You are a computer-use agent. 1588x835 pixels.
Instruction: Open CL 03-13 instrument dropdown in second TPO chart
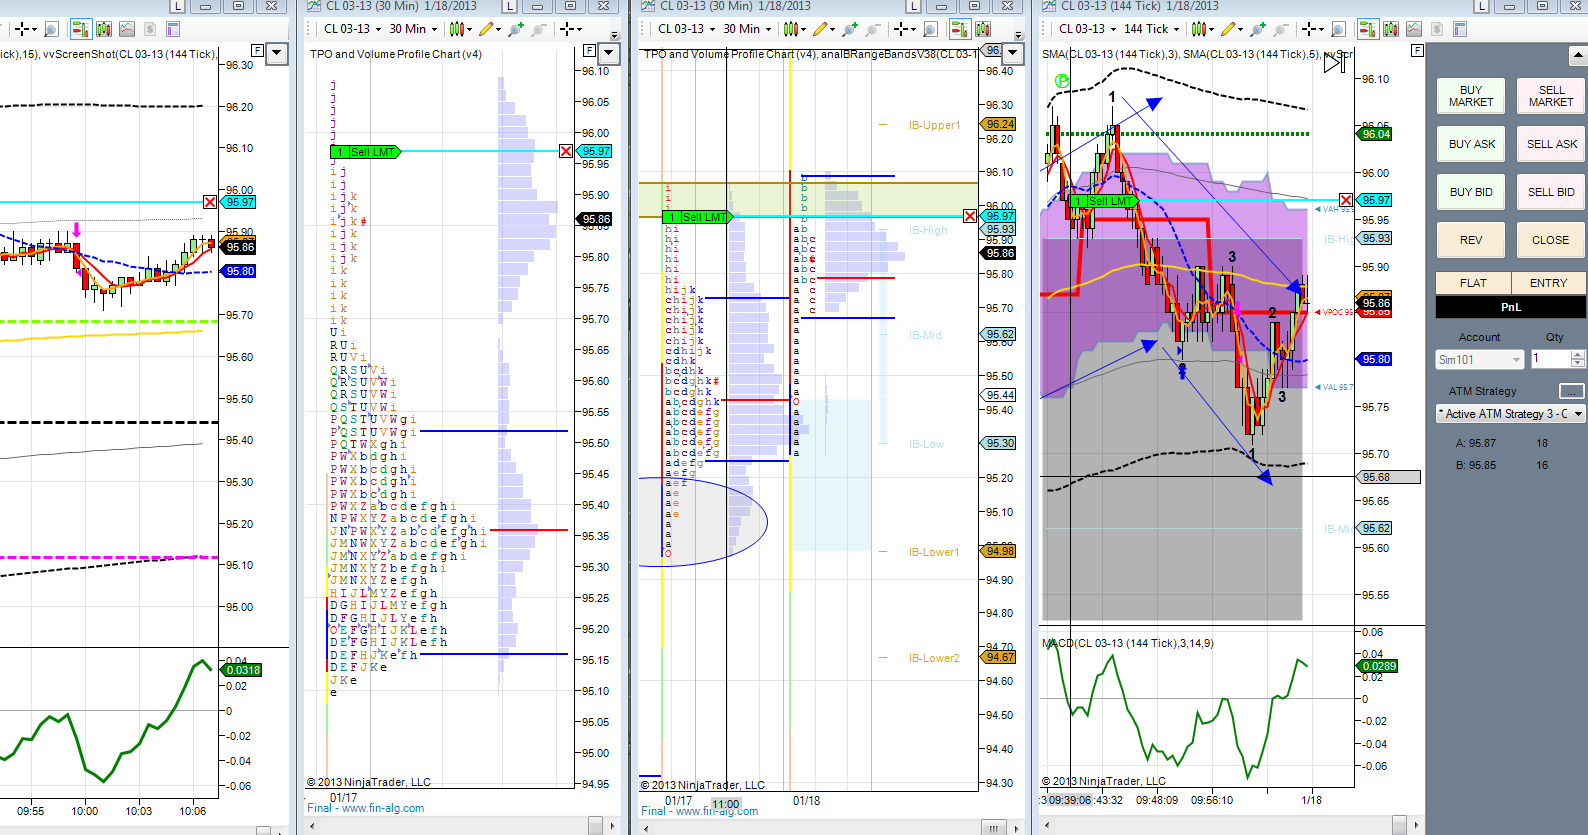click(x=686, y=29)
